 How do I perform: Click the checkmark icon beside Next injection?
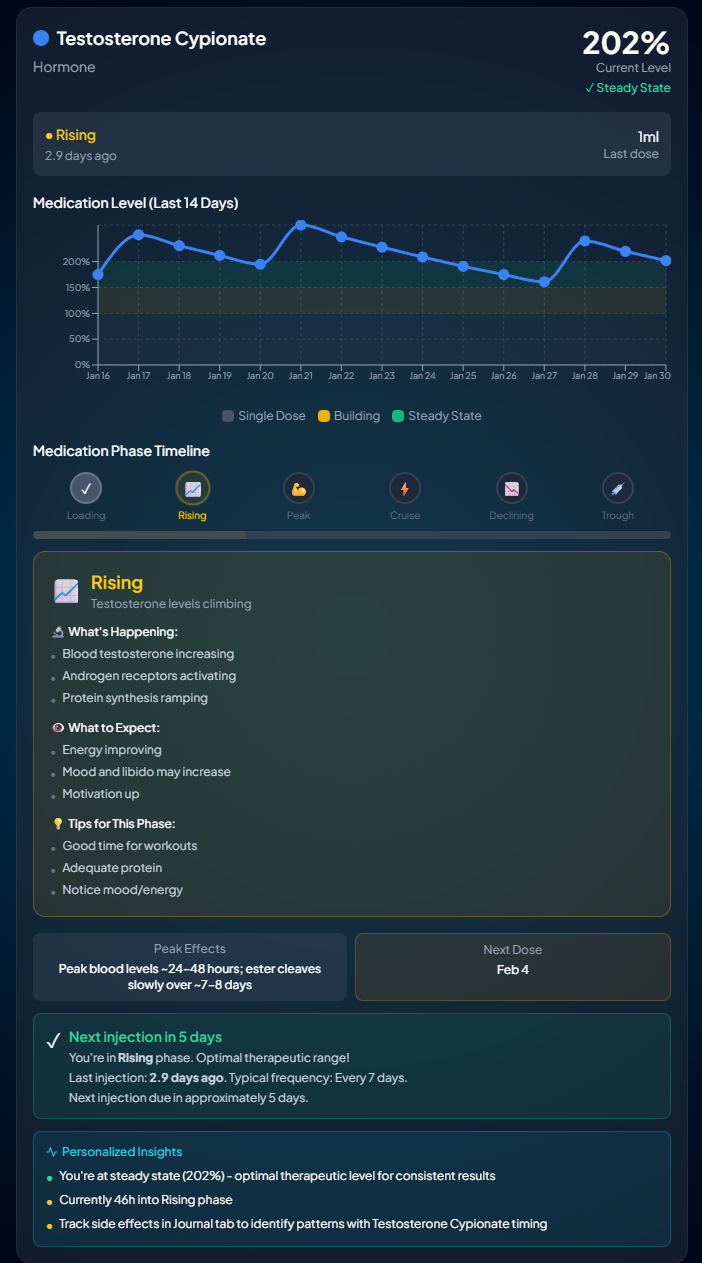53,1041
